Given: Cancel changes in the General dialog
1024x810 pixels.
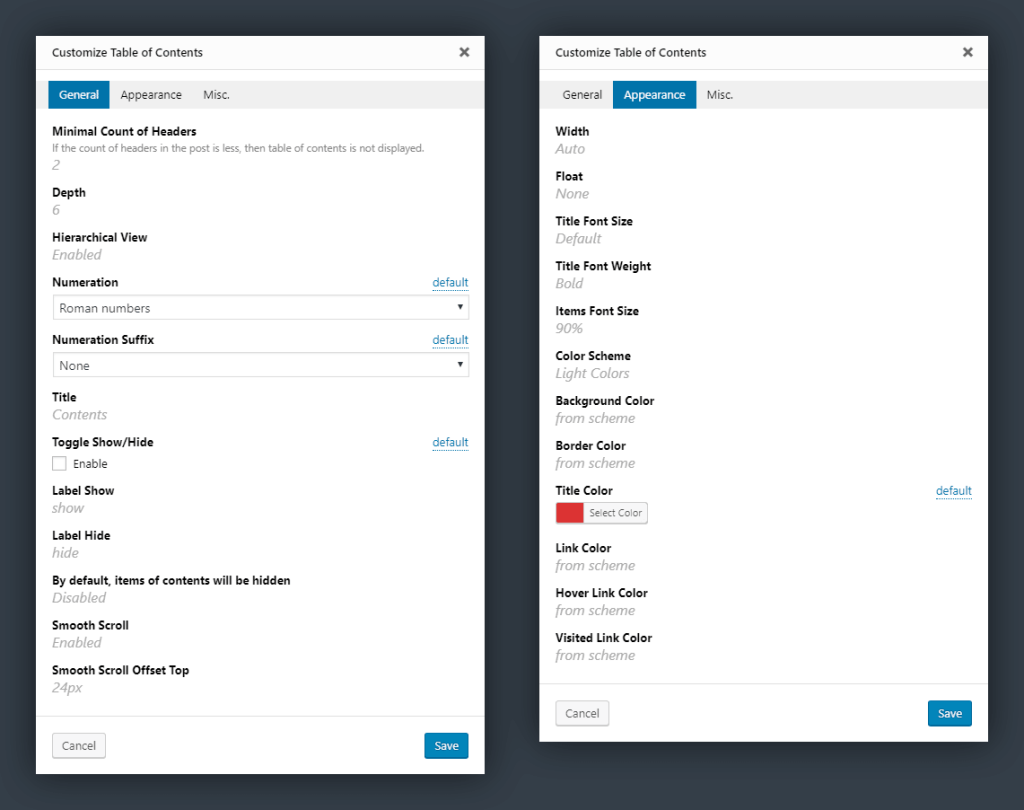Looking at the screenshot, I should 78,745.
